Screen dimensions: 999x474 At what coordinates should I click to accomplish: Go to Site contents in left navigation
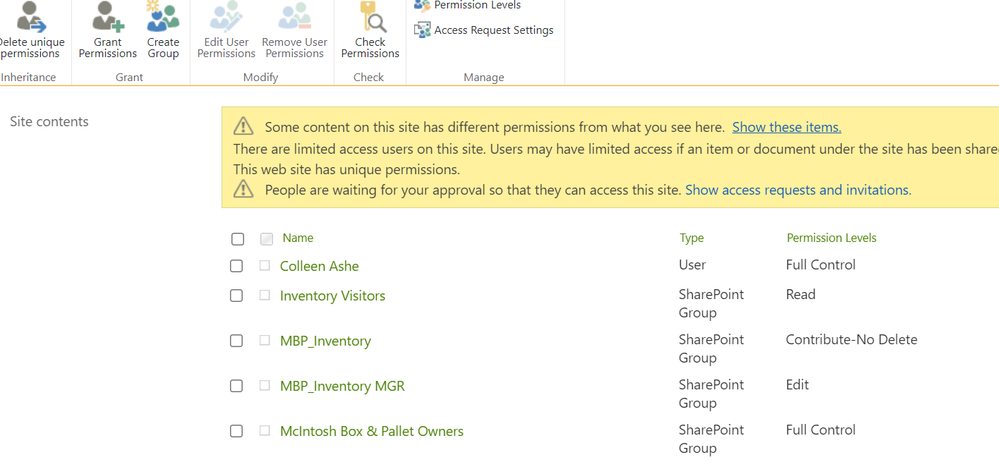point(49,121)
